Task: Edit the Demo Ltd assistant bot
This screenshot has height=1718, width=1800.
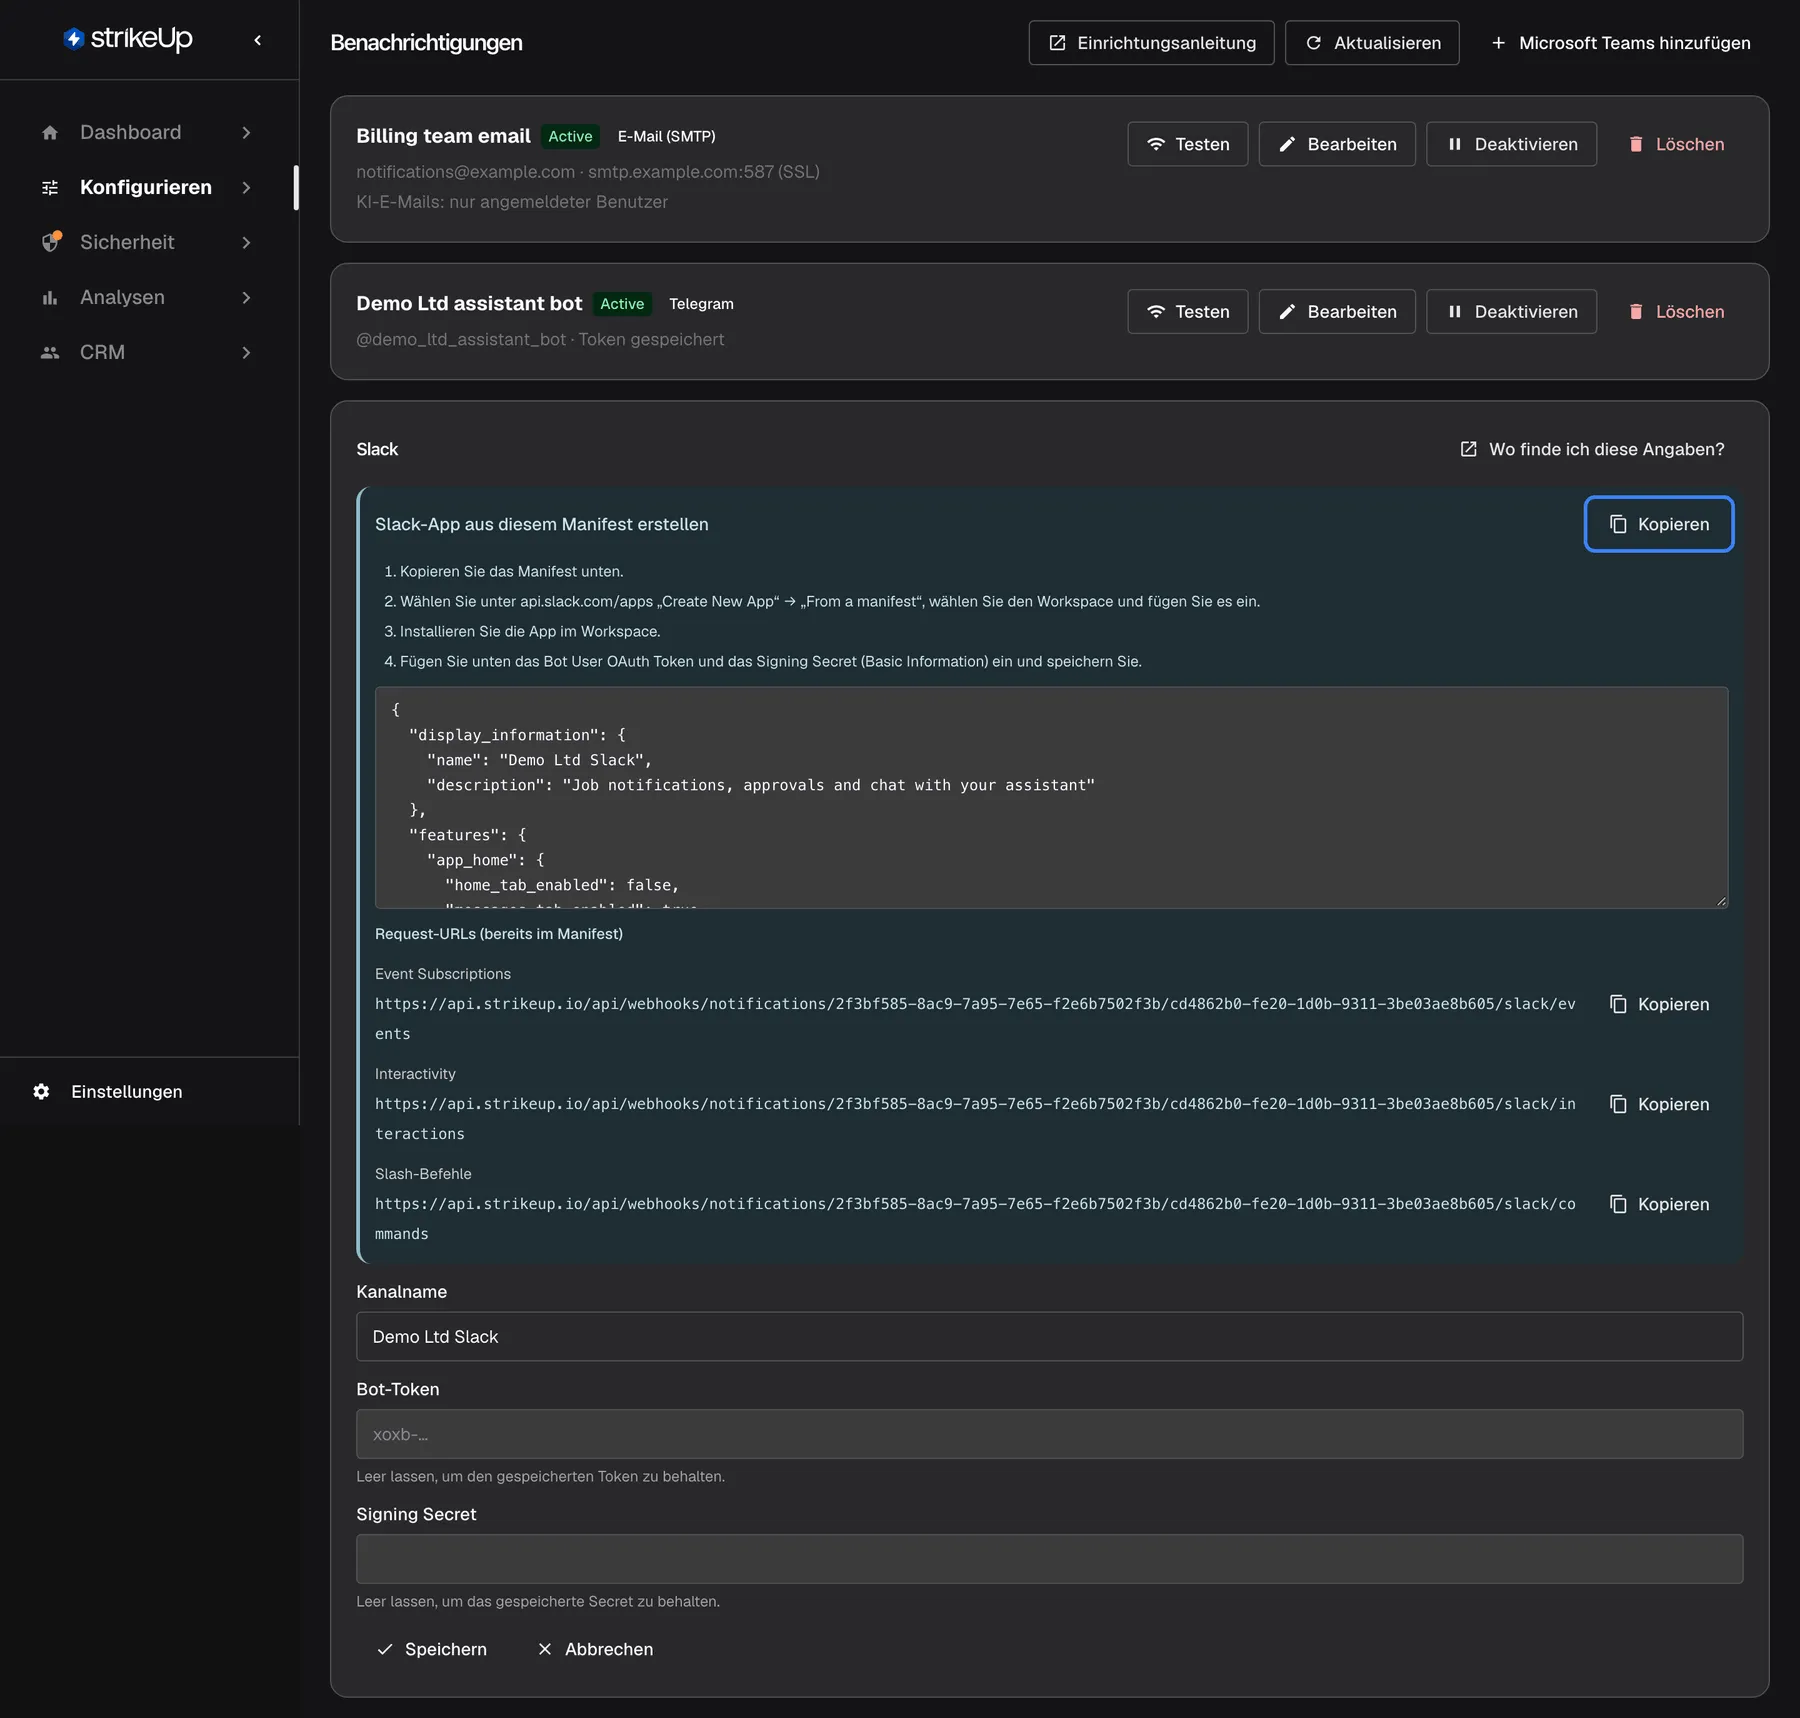Action: [1336, 312]
